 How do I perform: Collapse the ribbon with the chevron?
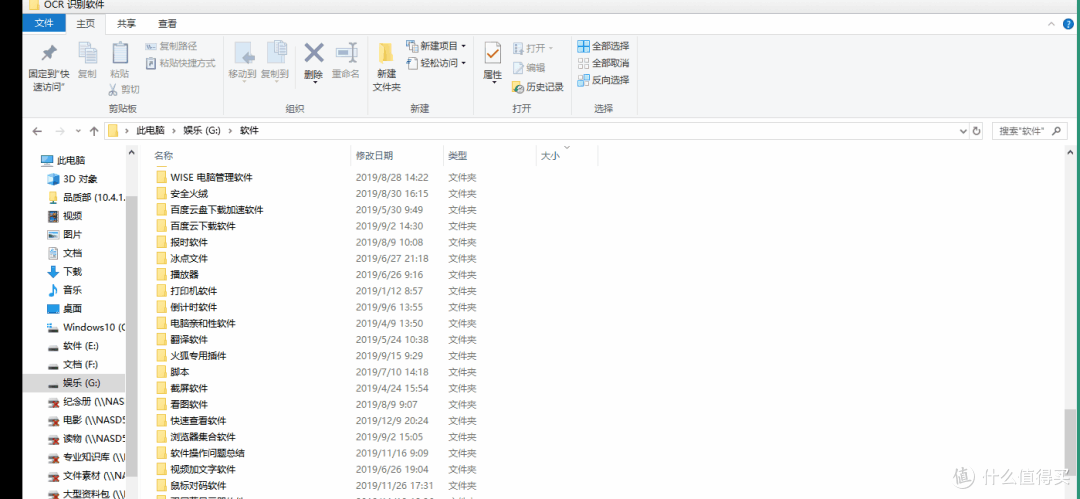coord(1051,23)
